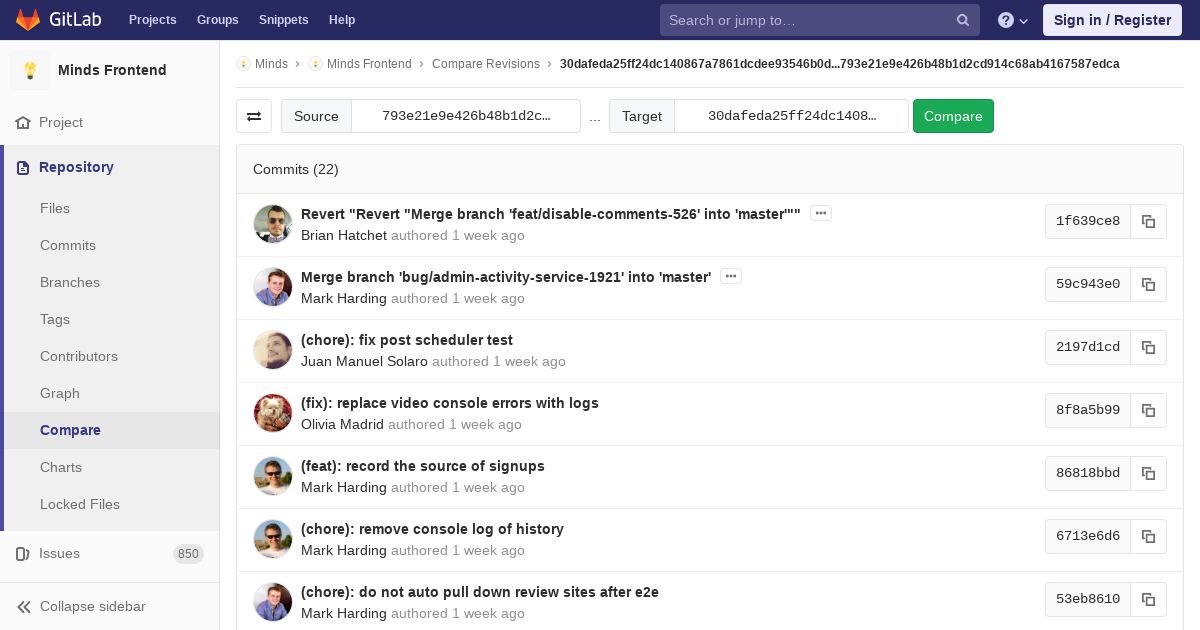Open Groups in top navigation

pyautogui.click(x=217, y=20)
